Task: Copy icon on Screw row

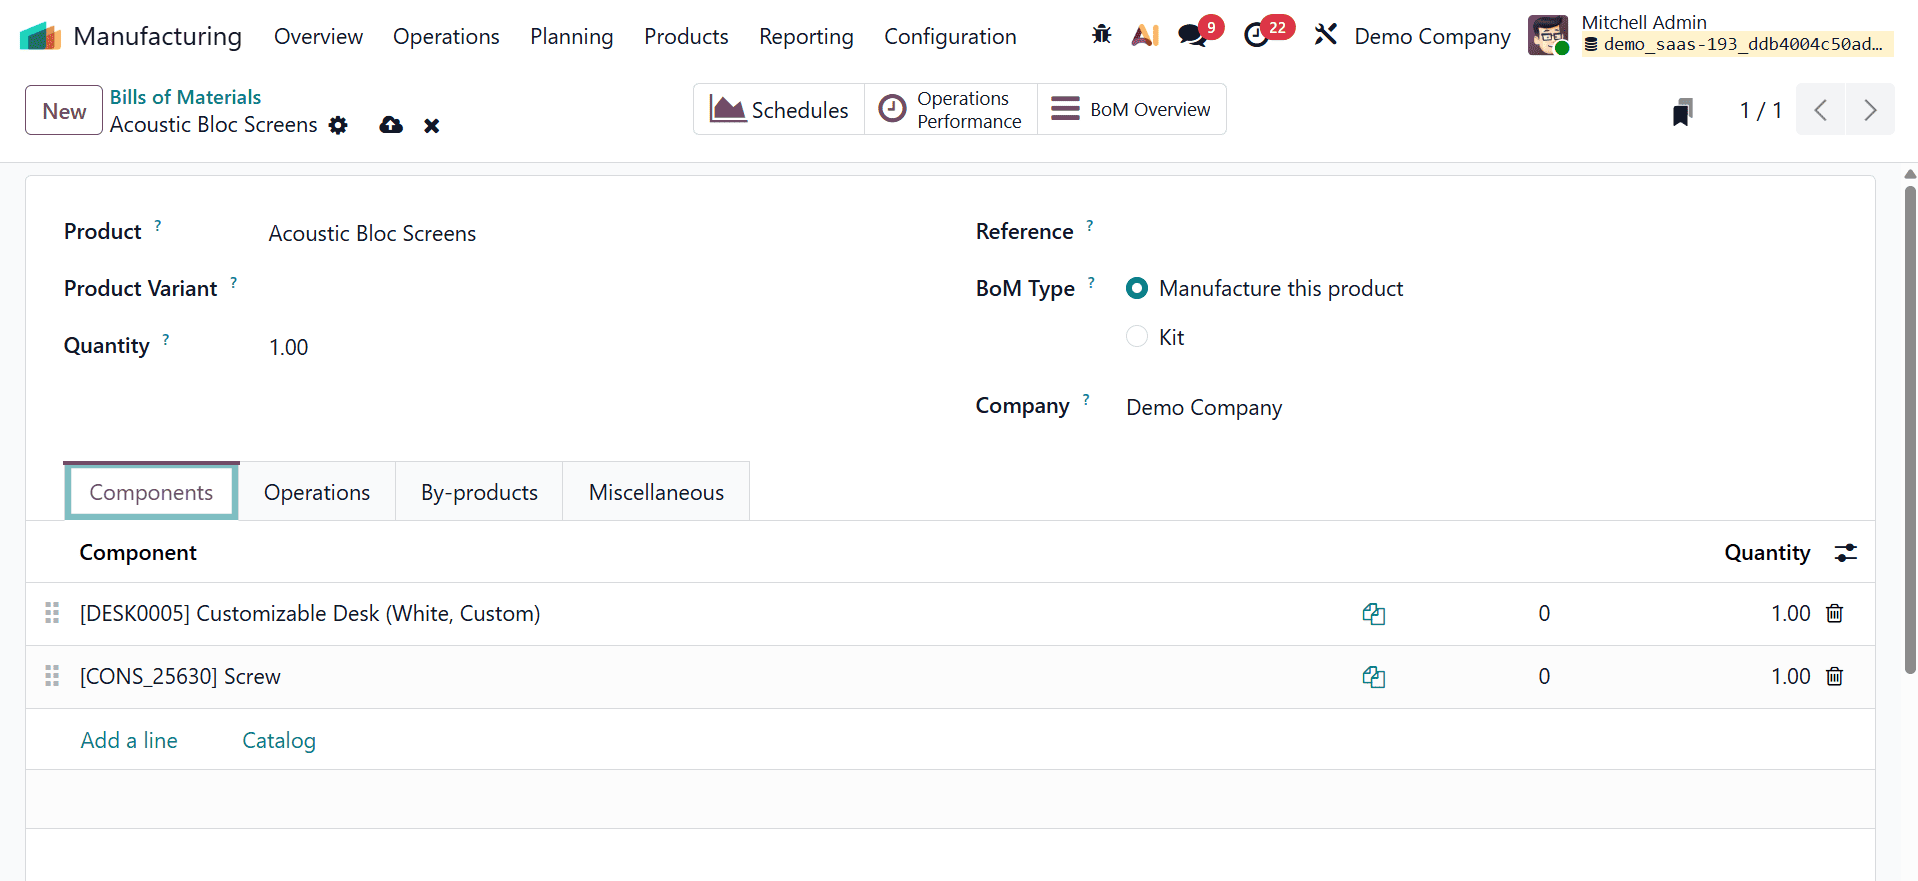Action: tap(1374, 677)
